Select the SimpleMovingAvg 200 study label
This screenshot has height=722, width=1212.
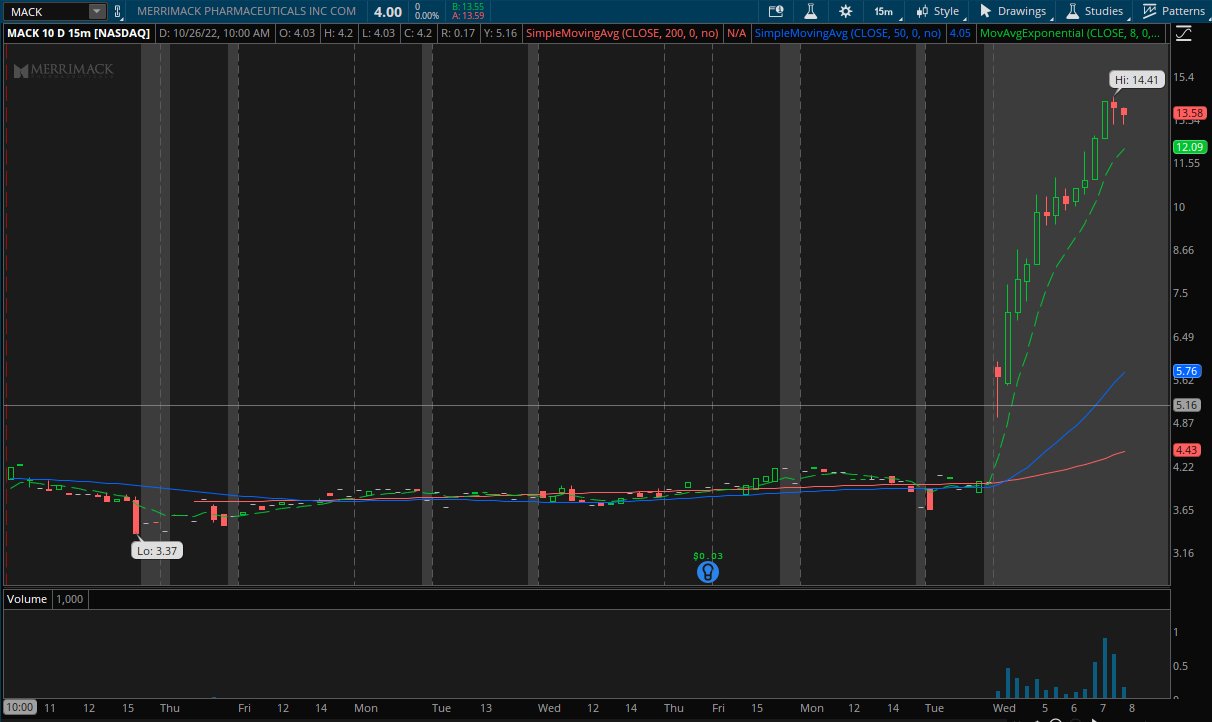[623, 33]
